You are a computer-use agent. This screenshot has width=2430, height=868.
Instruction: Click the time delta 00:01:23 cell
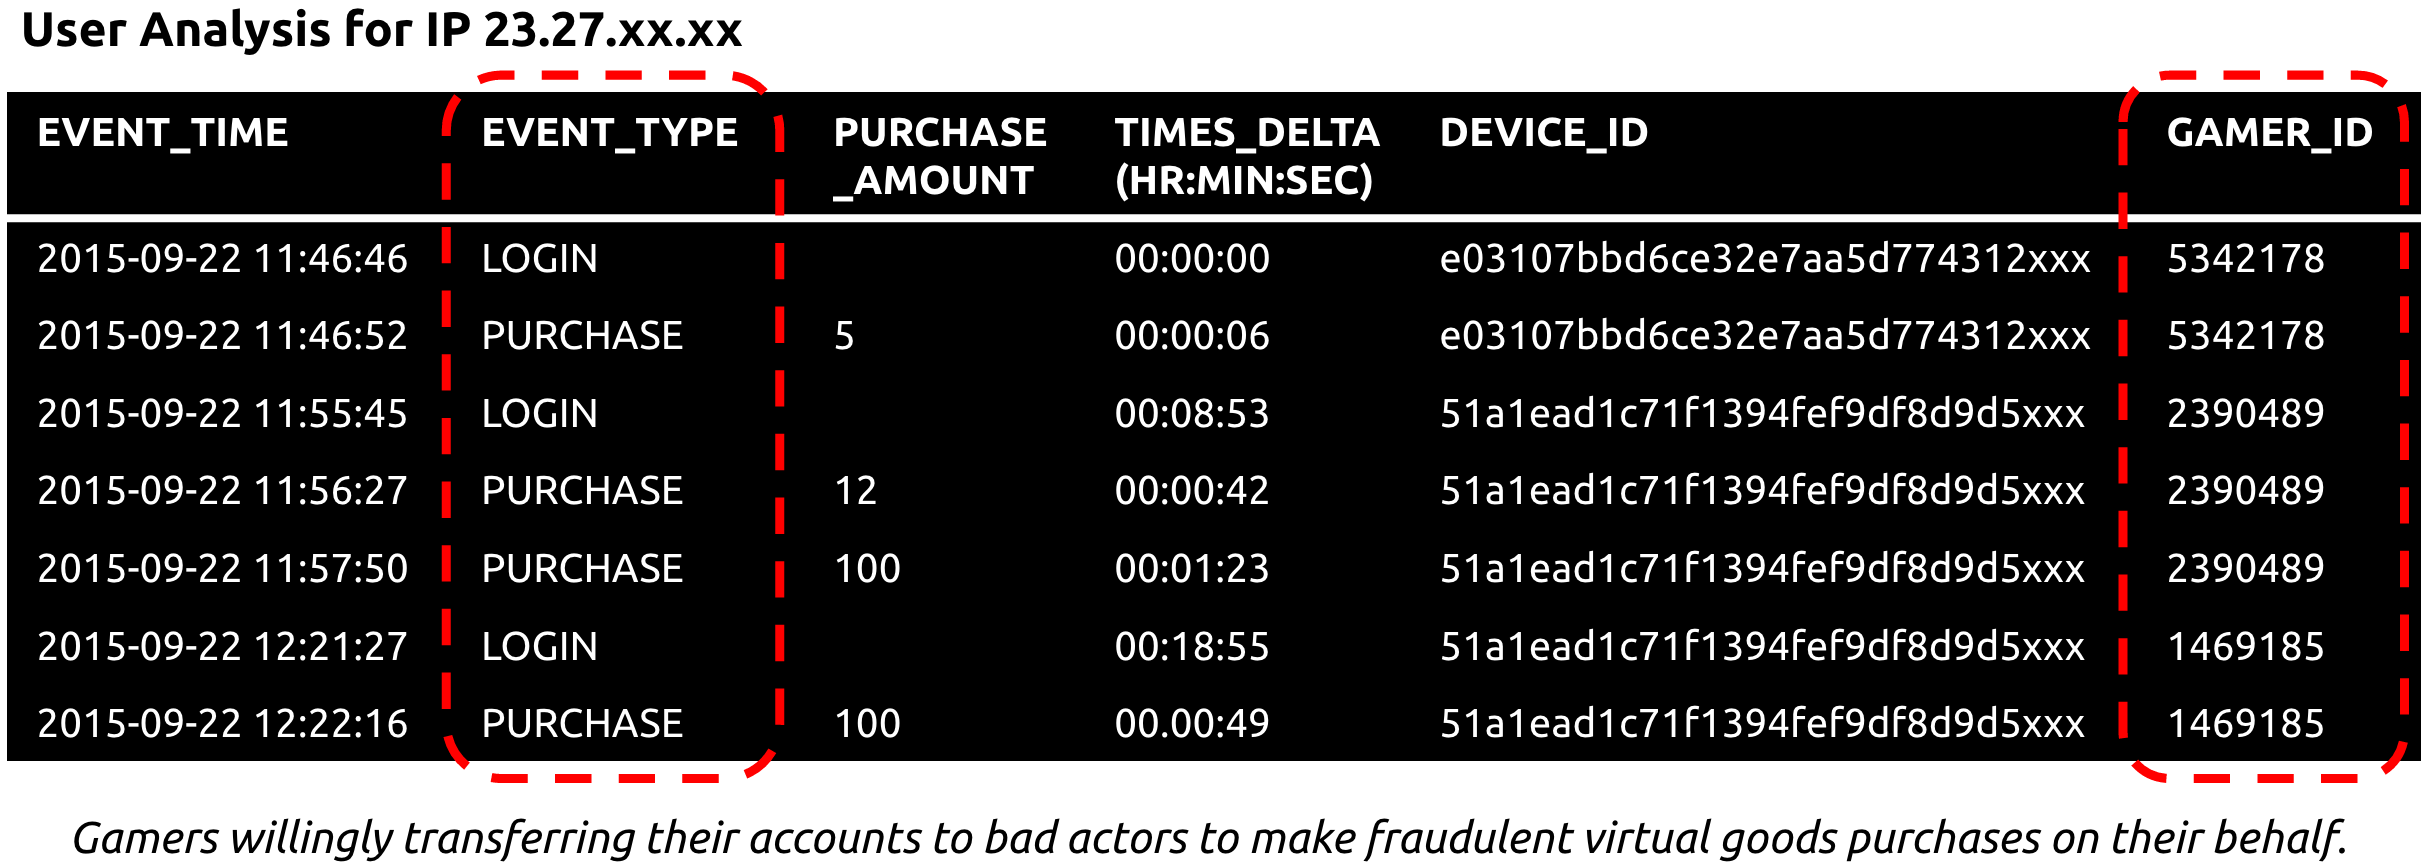coord(1192,569)
